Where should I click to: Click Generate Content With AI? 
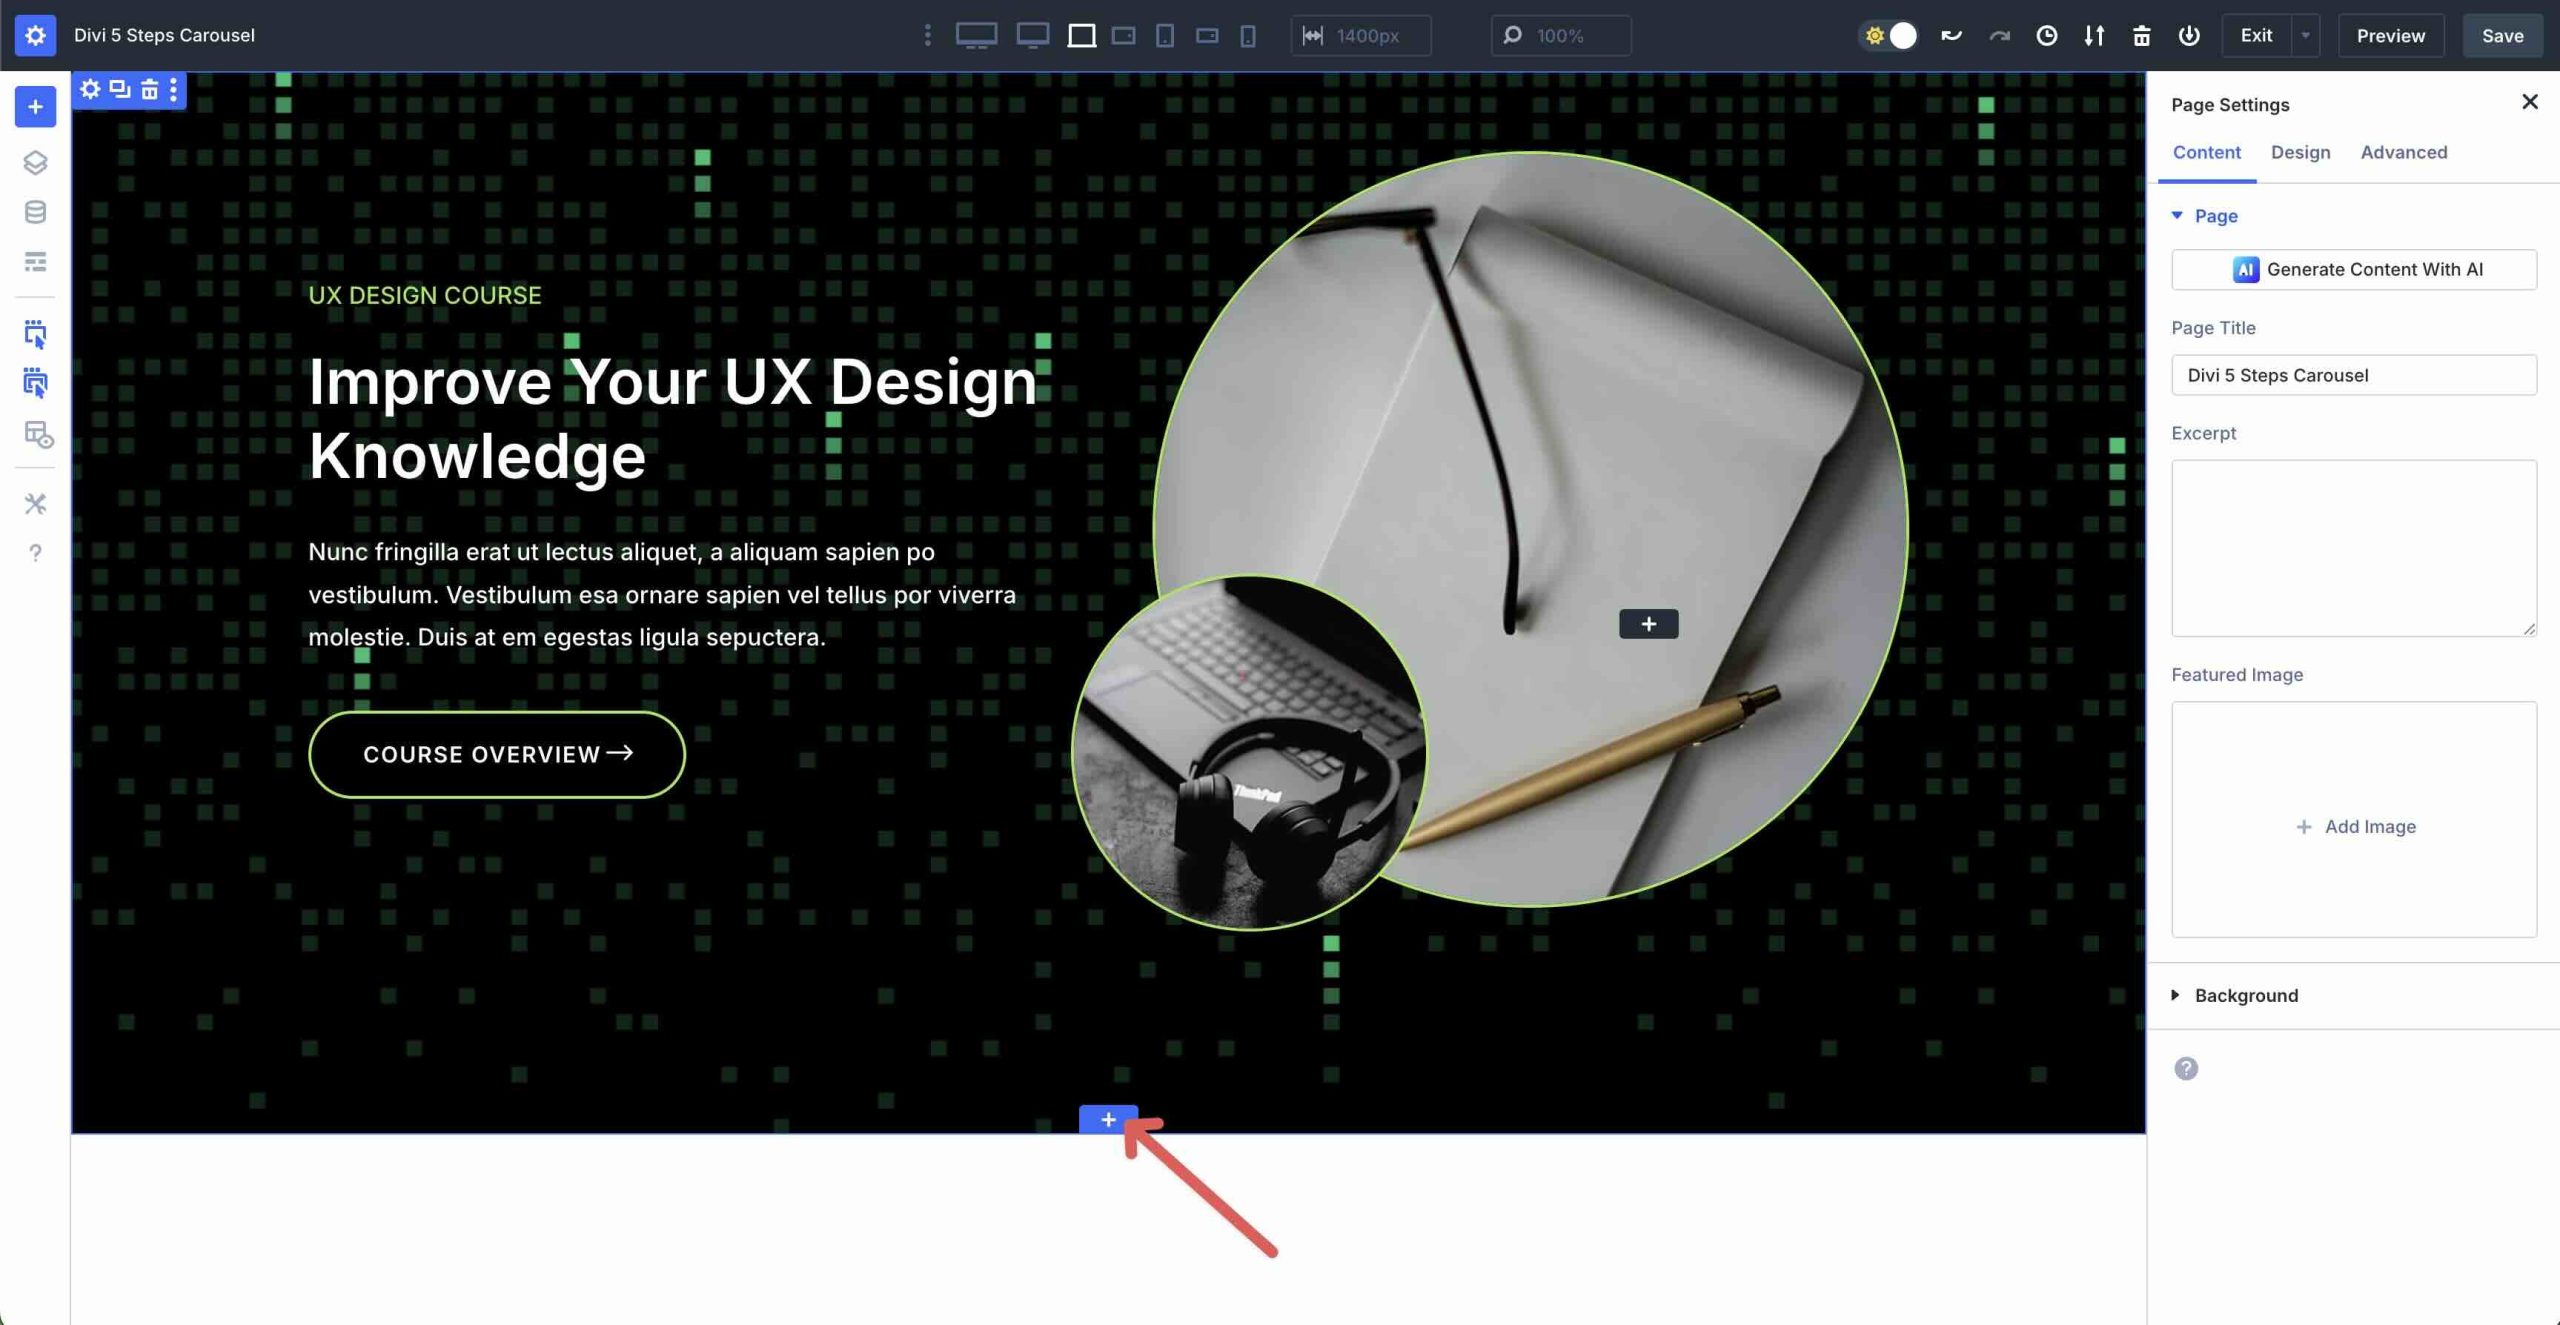click(2352, 268)
